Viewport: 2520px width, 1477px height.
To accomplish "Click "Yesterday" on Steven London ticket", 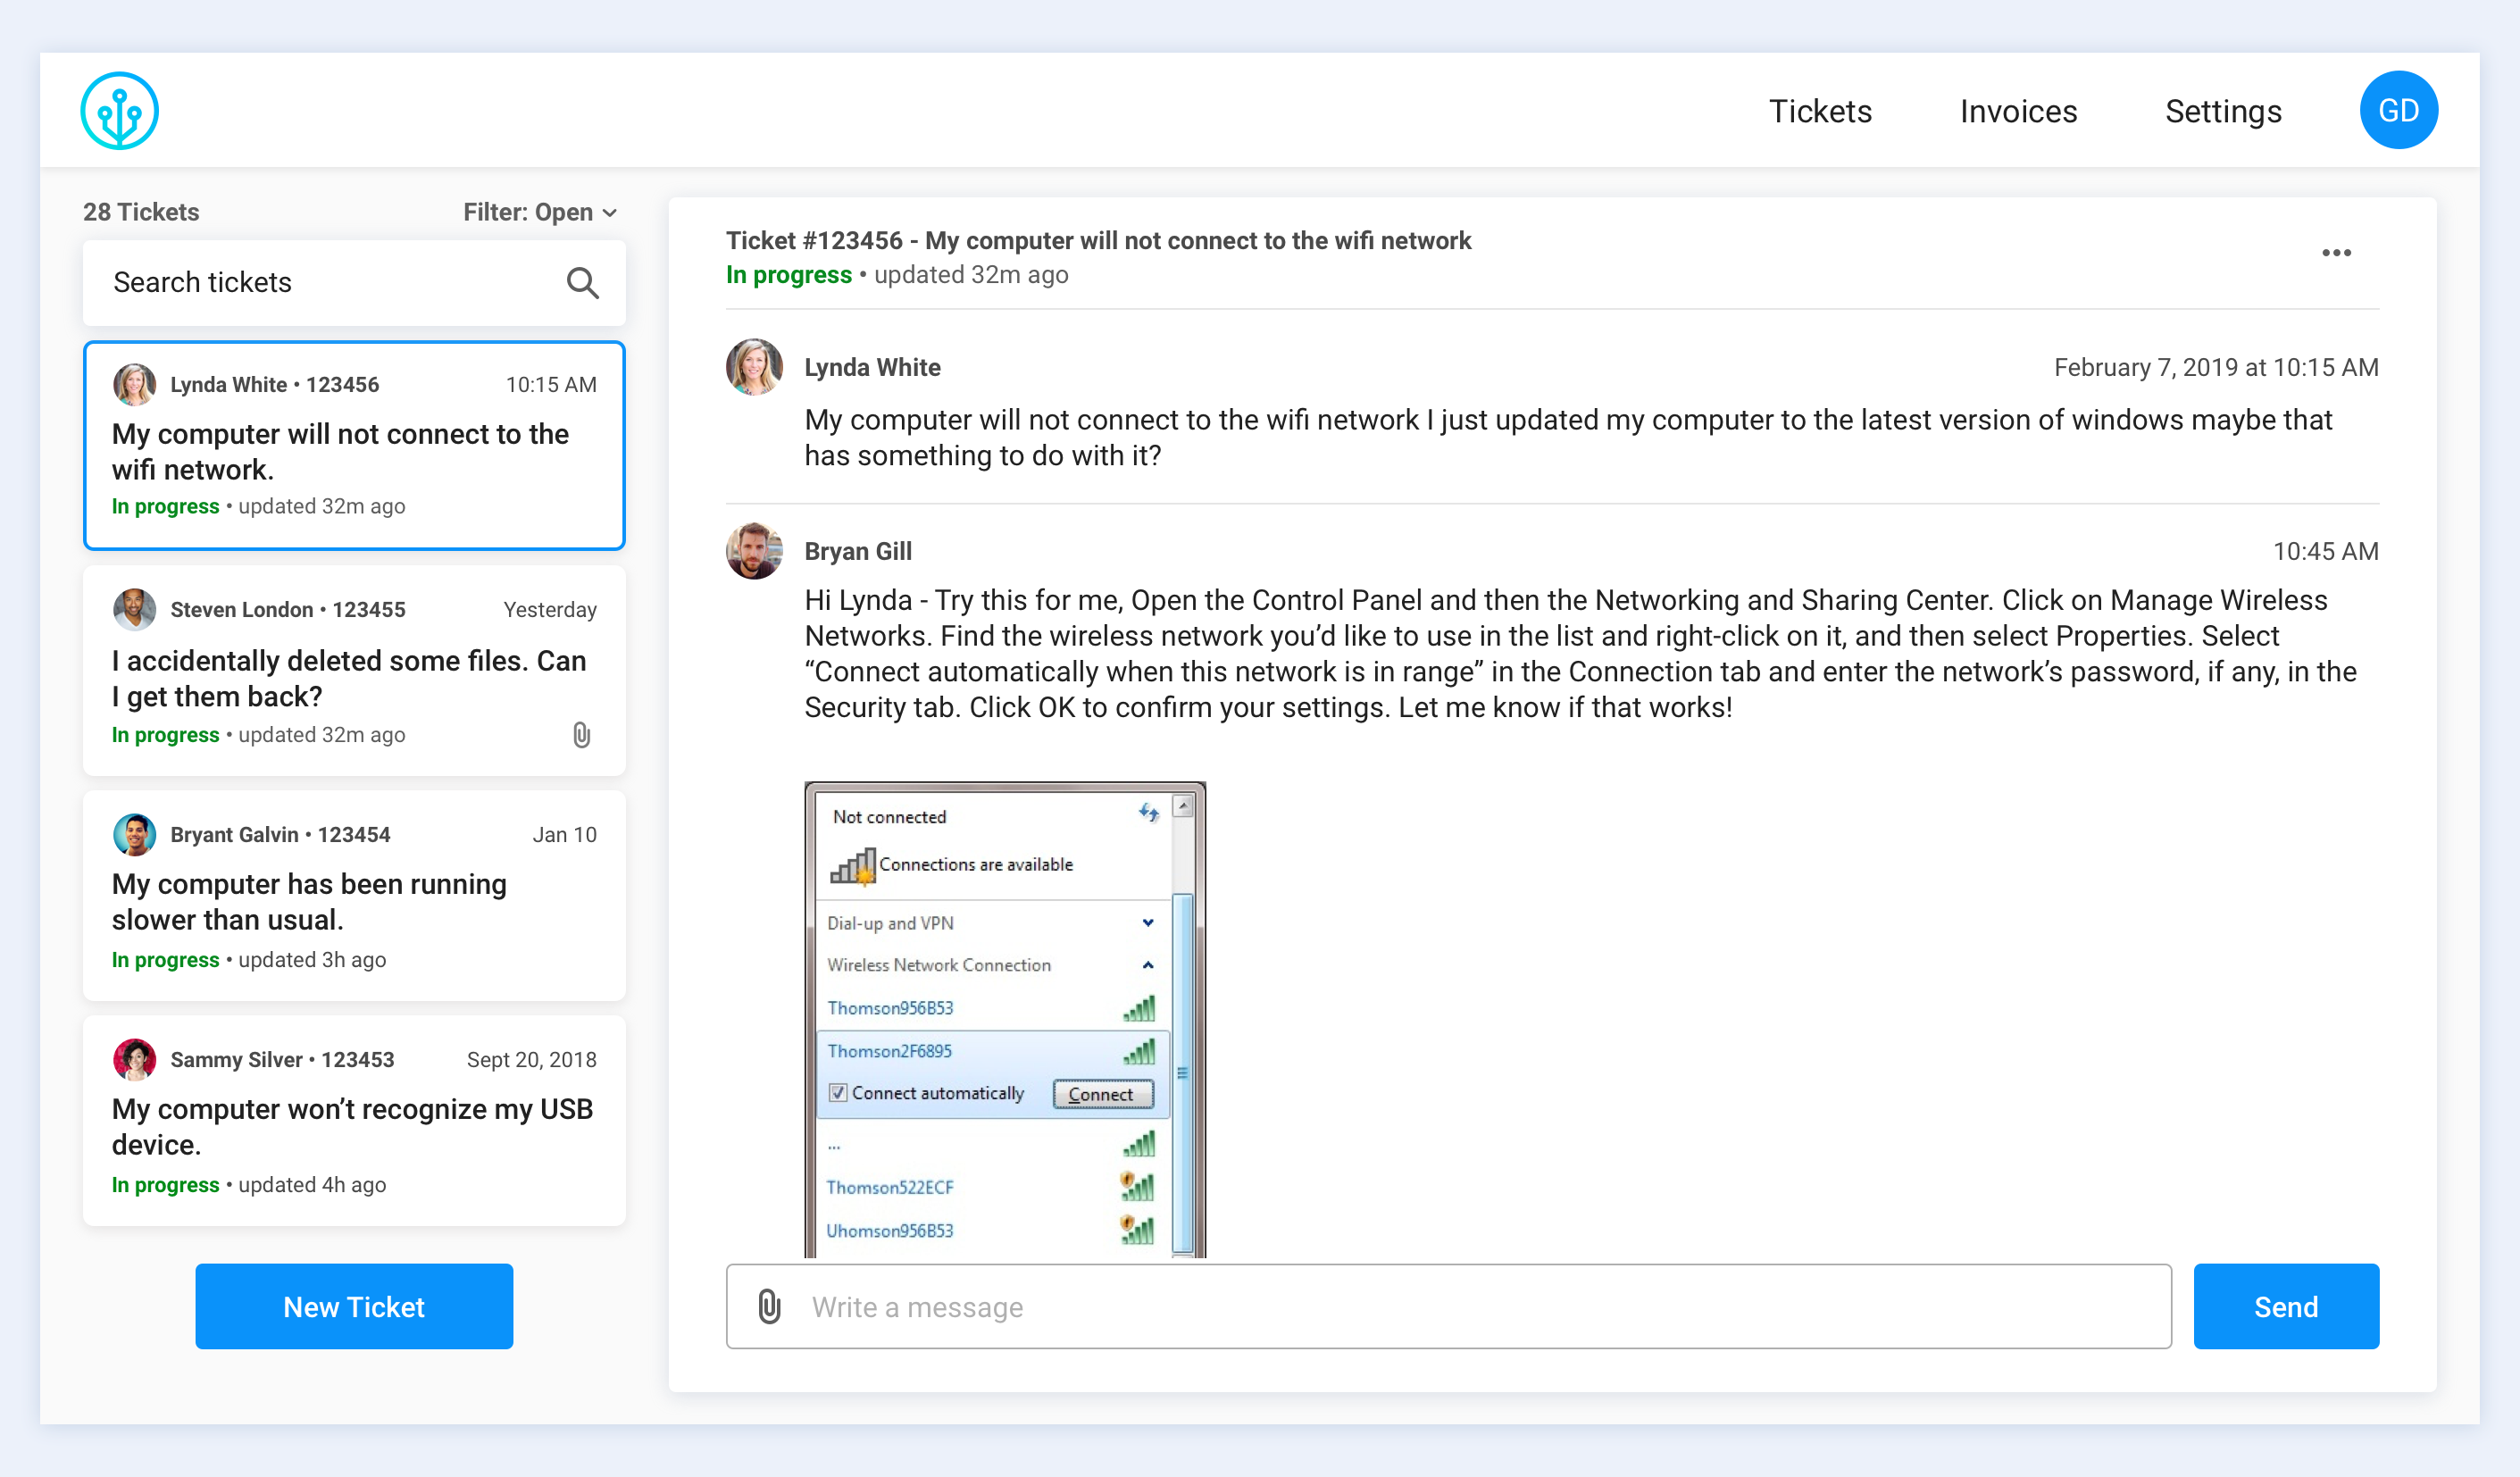I will click(550, 610).
